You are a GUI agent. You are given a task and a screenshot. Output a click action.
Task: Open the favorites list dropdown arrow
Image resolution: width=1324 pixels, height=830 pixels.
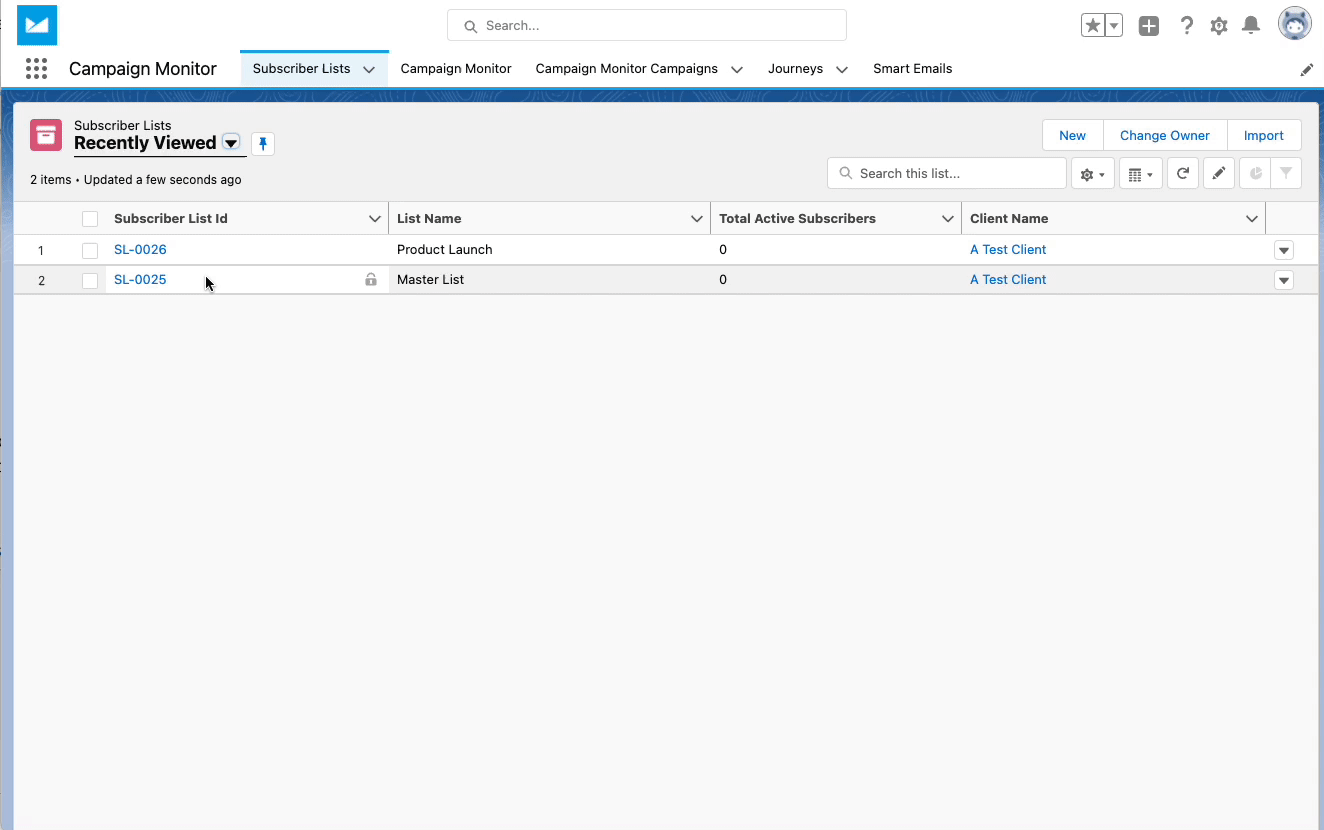(x=1113, y=26)
